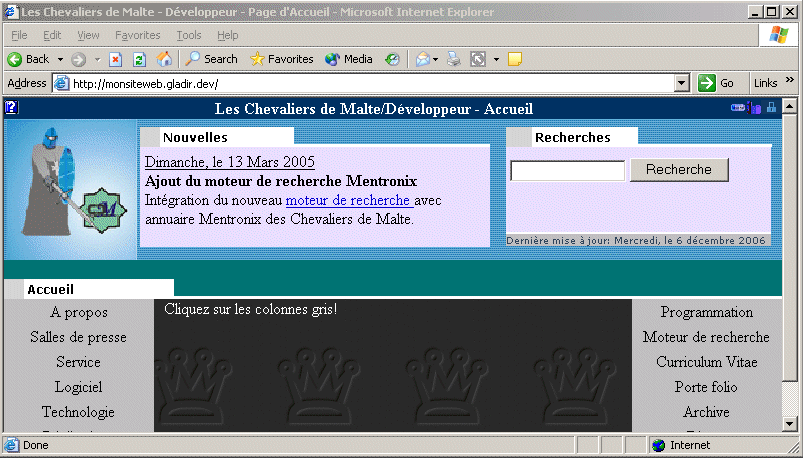This screenshot has width=803, height=458.
Task: Click the IE Back button
Action: [x=28, y=59]
